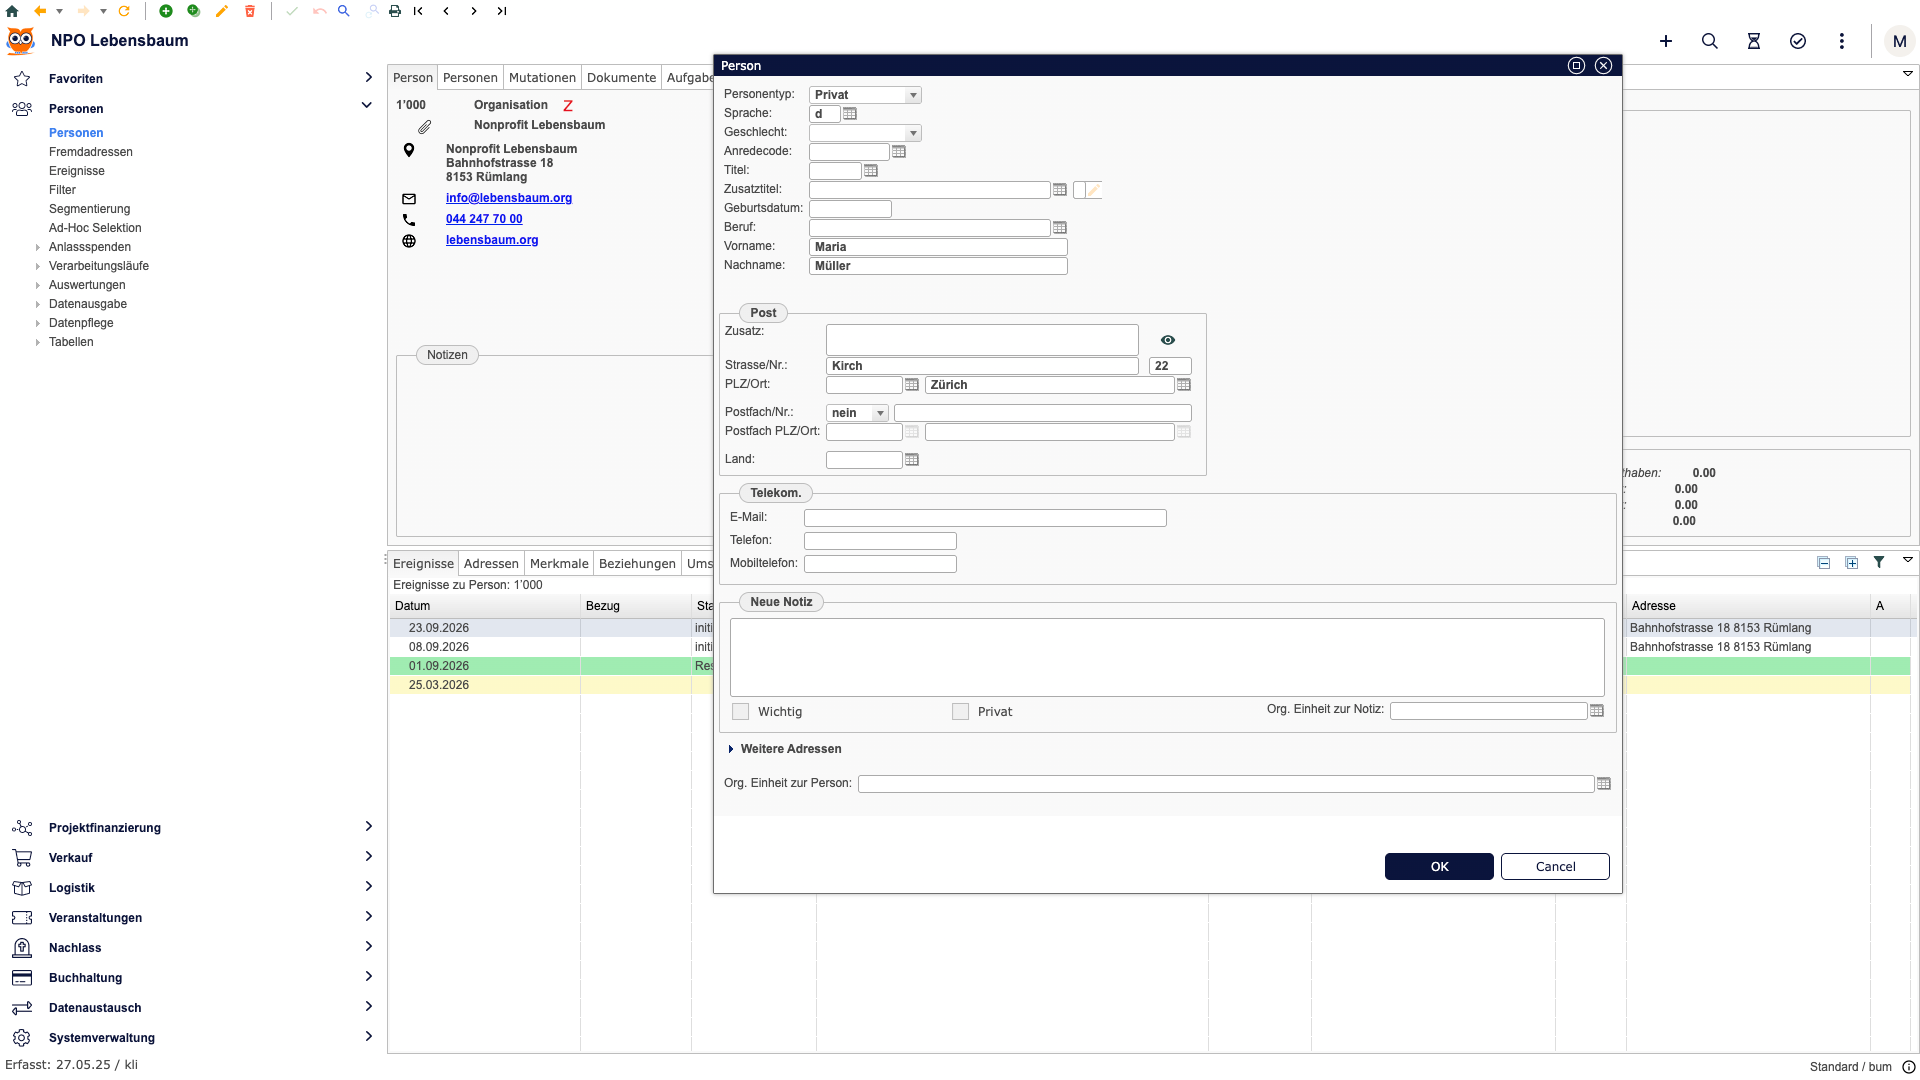Image resolution: width=1920 pixels, height=1080 pixels.
Task: Check the Privat note checkbox
Action: point(961,712)
